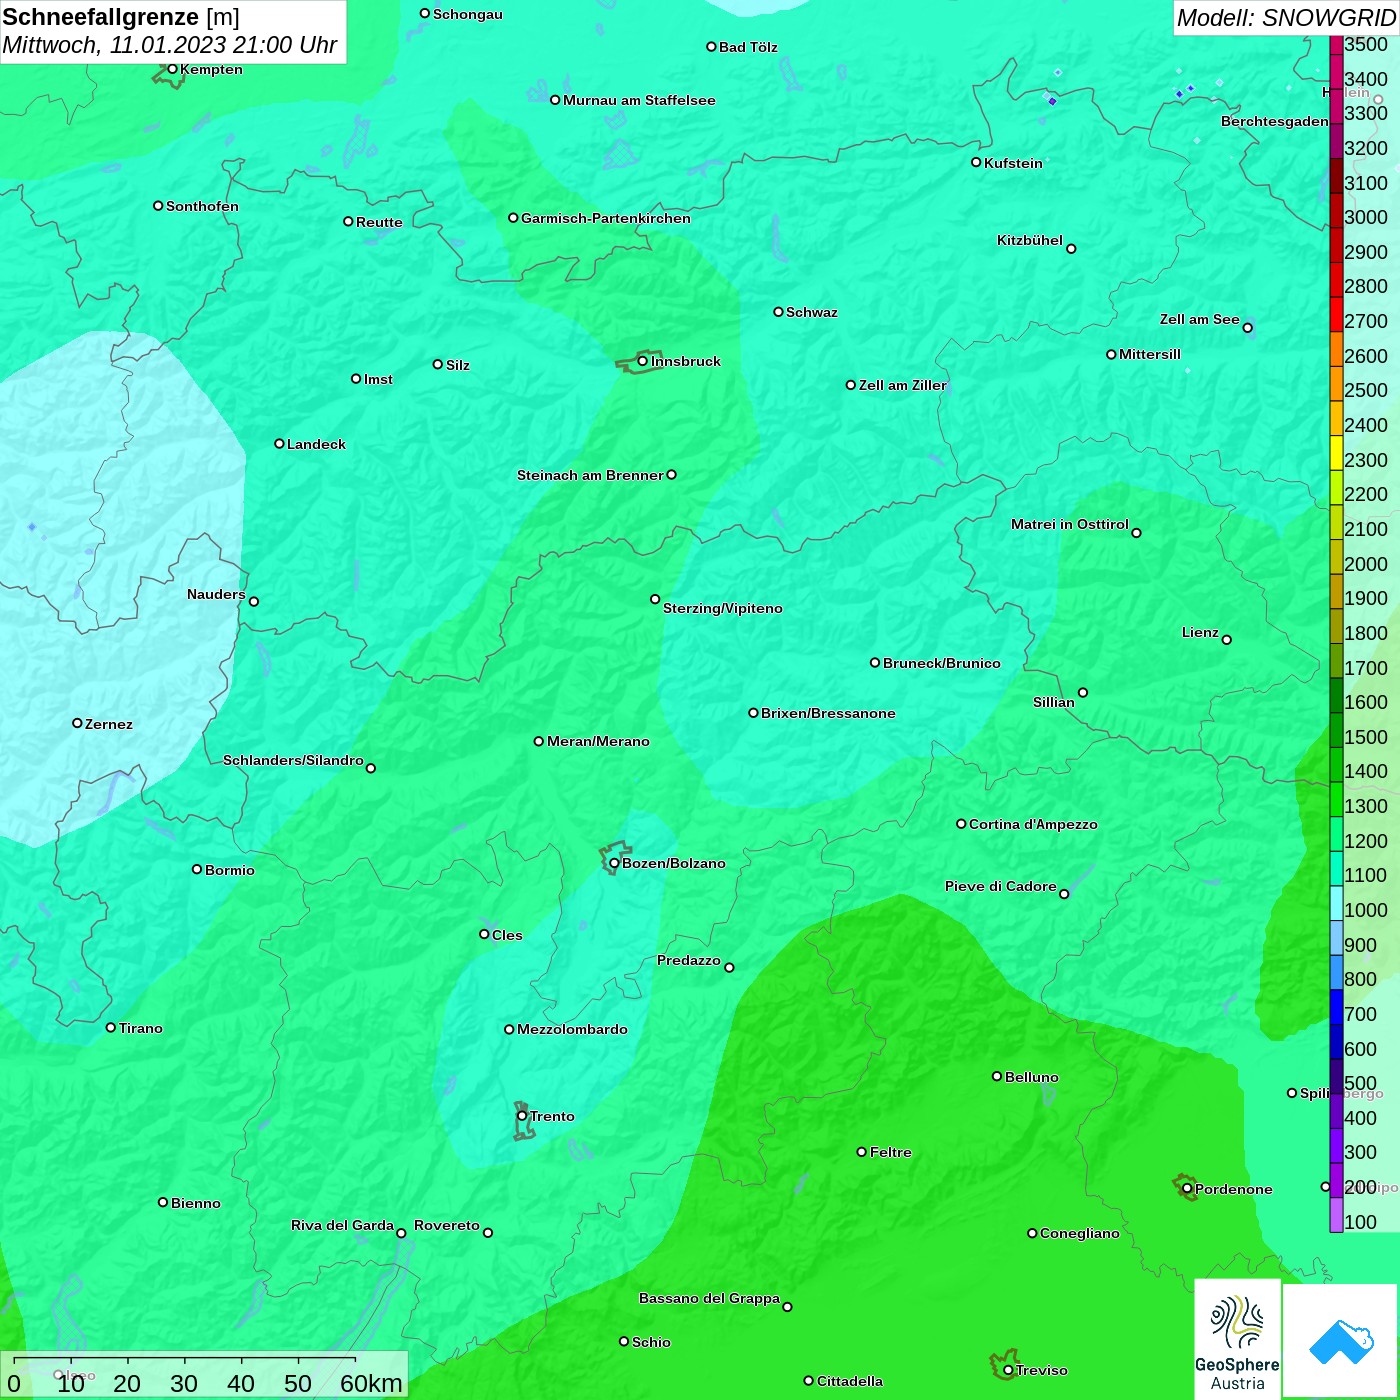Screen dimensions: 1400x1400
Task: Select the blue legend swatch beside 700
Action: point(1336,1007)
